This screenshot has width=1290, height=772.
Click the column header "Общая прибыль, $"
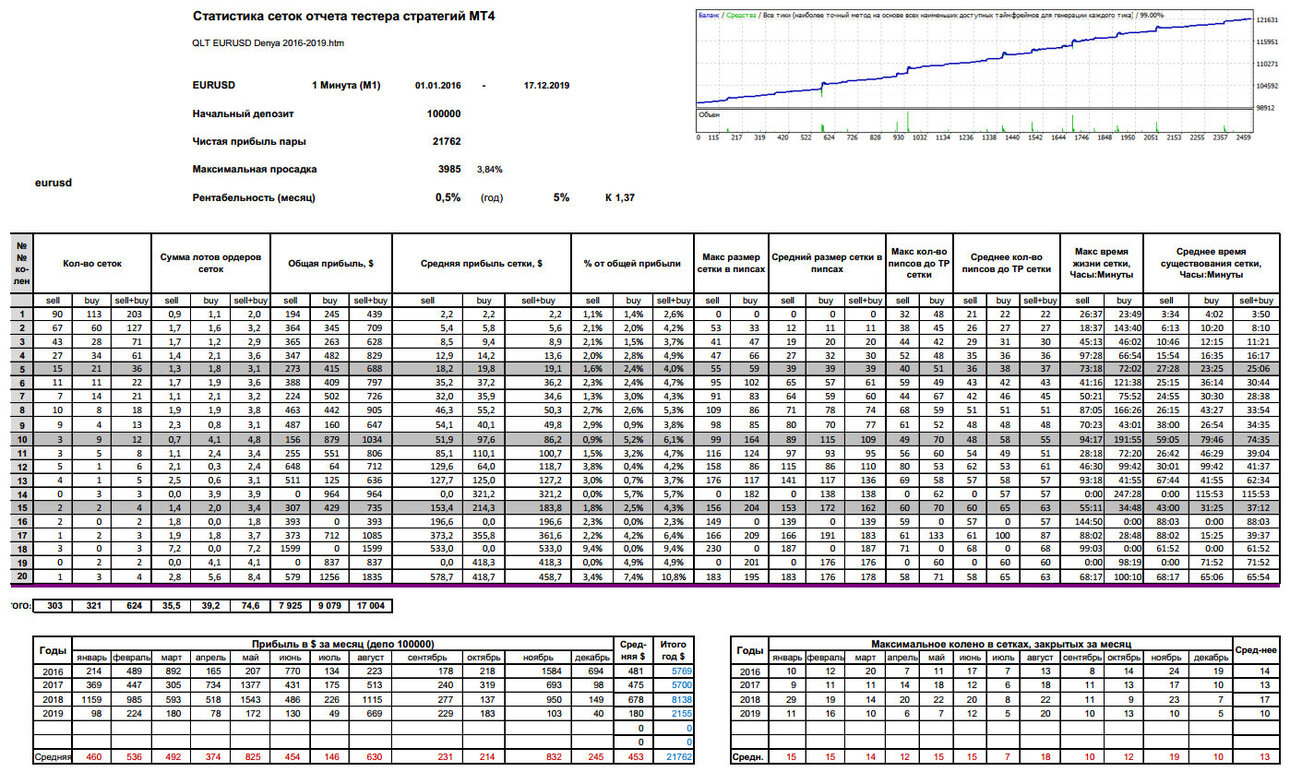coord(332,264)
